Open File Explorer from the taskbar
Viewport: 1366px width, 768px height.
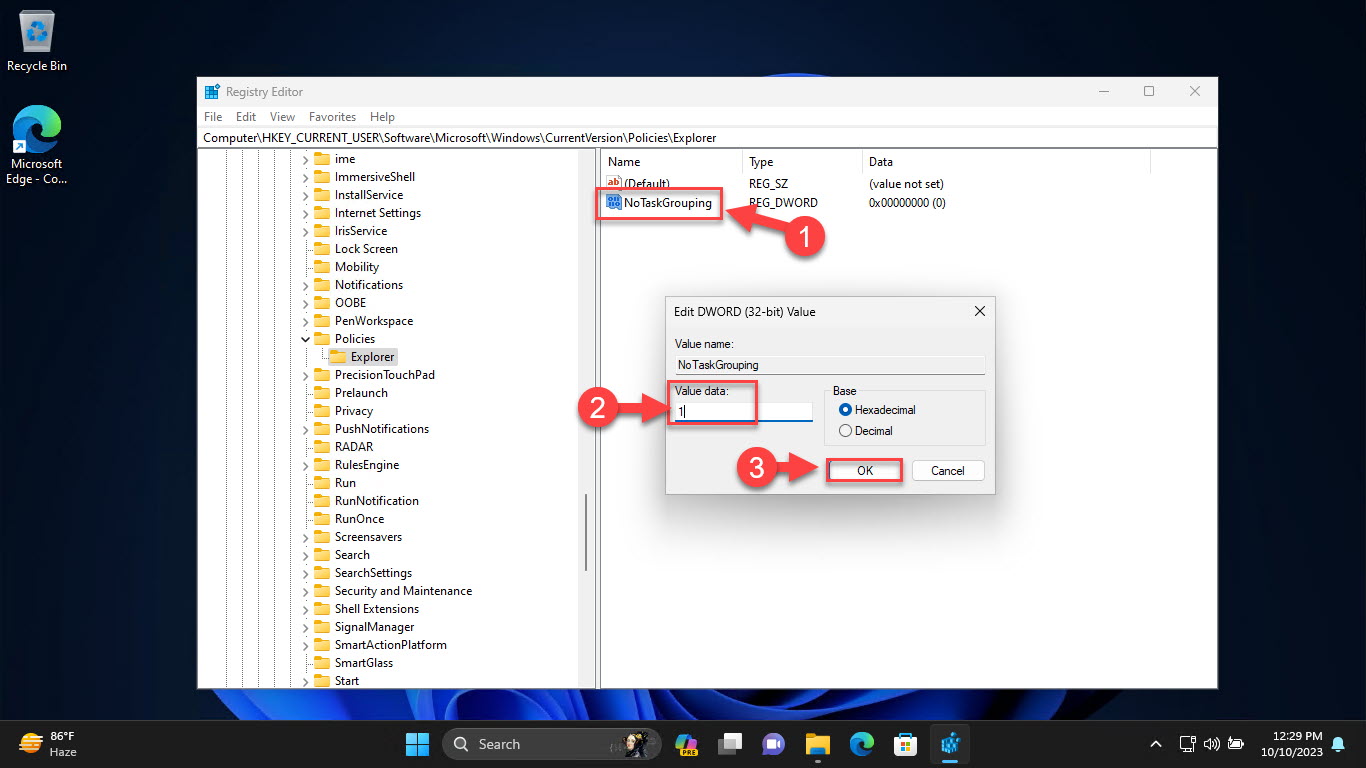(818, 744)
